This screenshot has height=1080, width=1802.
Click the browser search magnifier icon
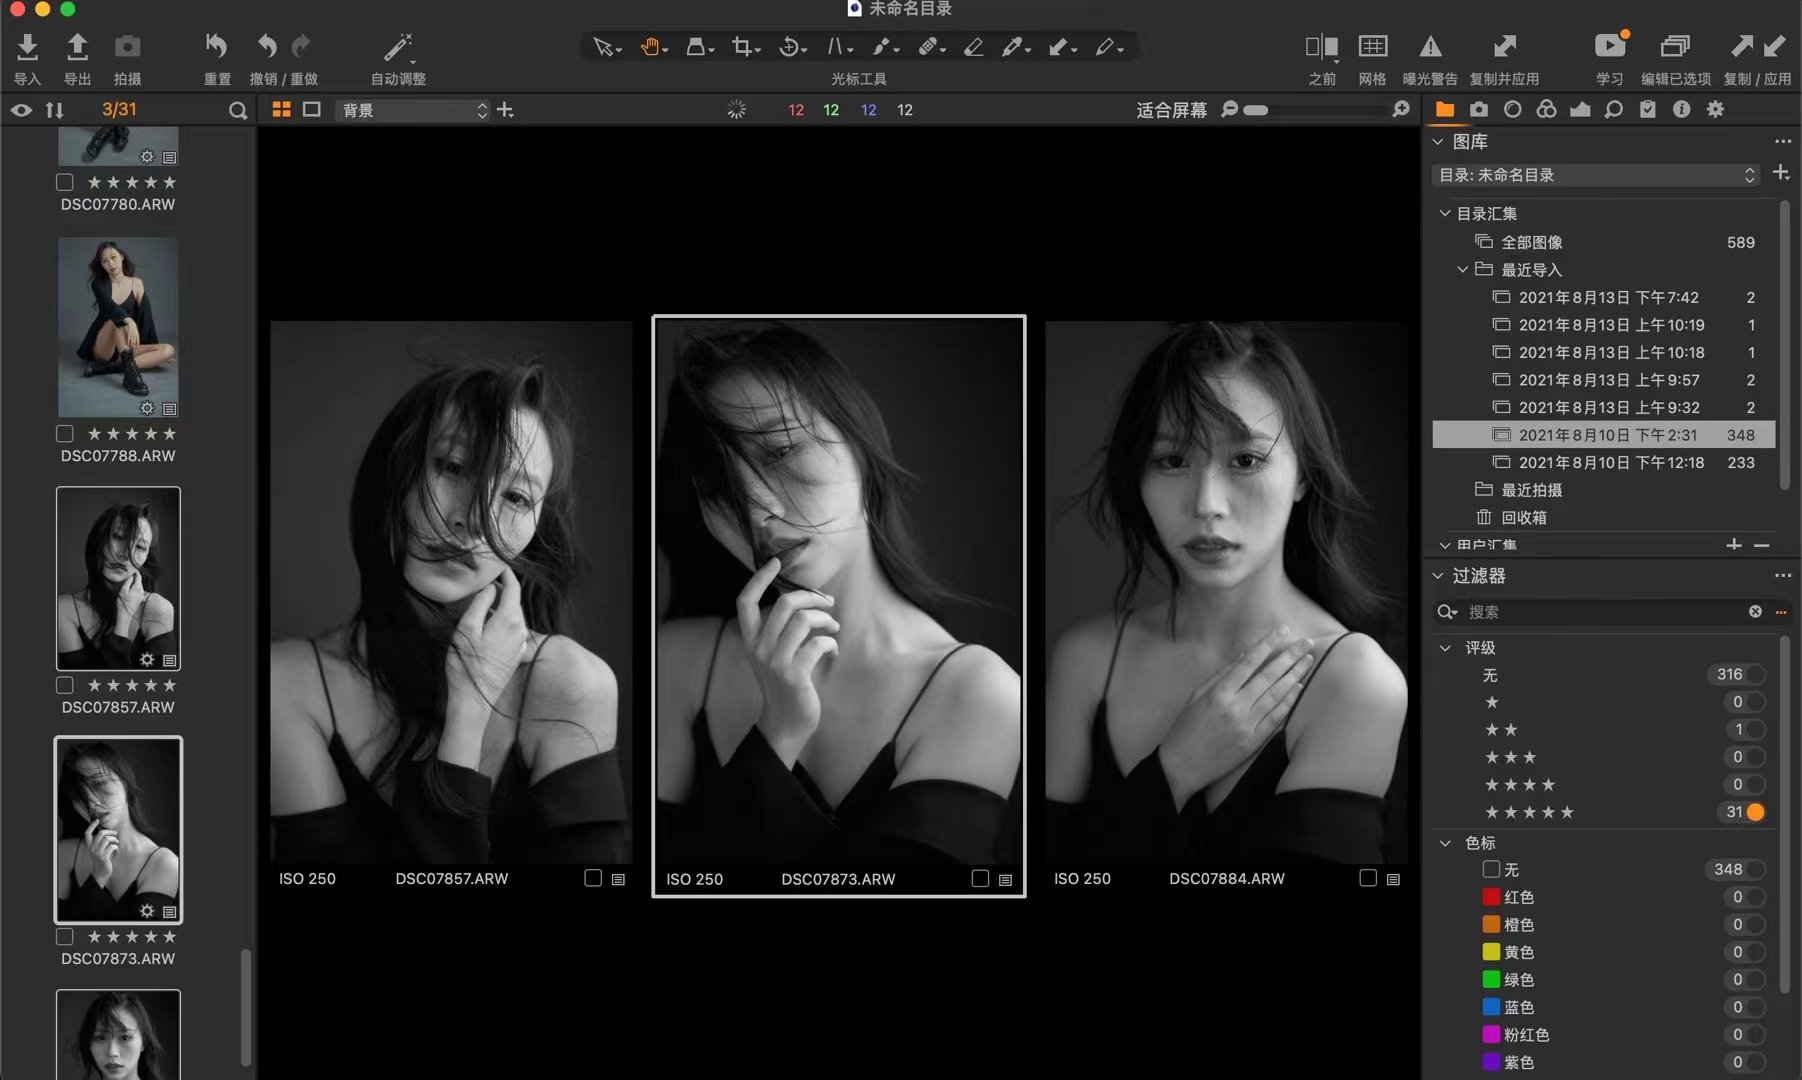(x=237, y=110)
